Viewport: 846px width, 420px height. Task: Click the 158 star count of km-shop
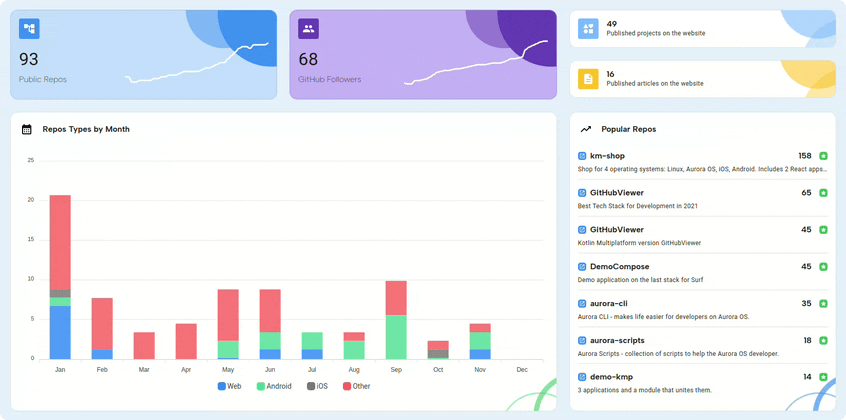(x=805, y=156)
